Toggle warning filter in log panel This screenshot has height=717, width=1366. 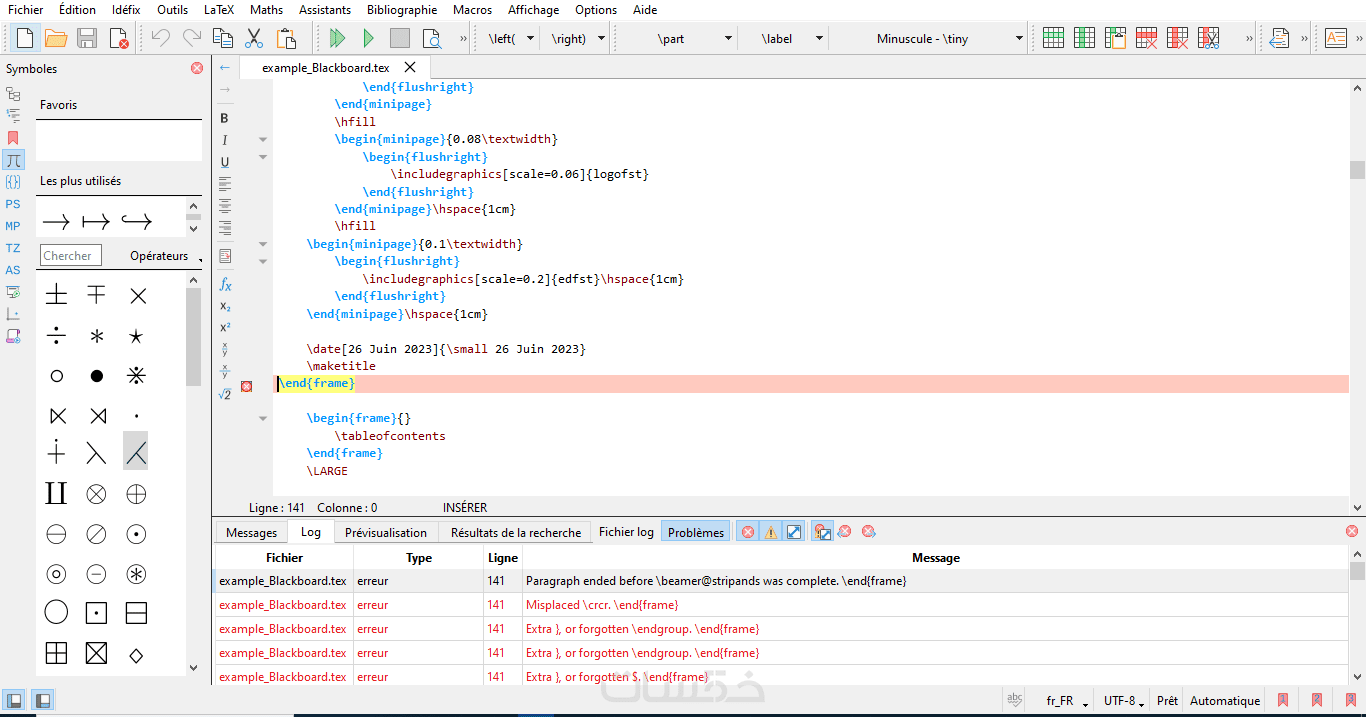(771, 532)
